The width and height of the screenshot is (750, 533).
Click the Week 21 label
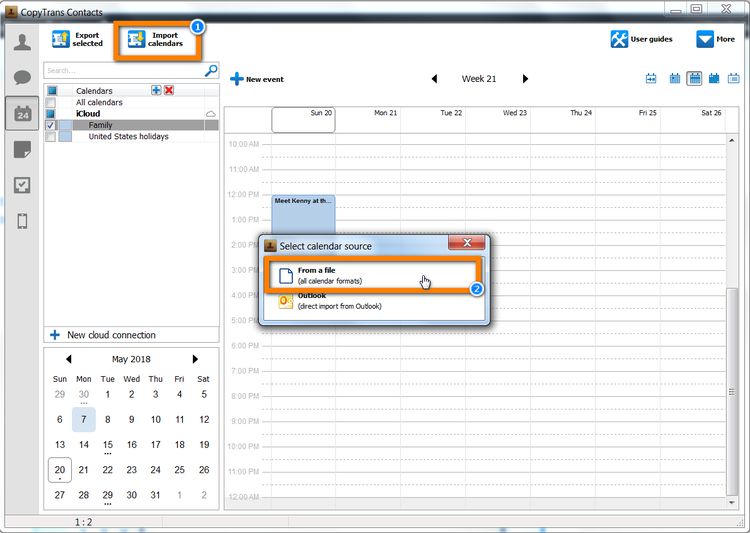(479, 78)
